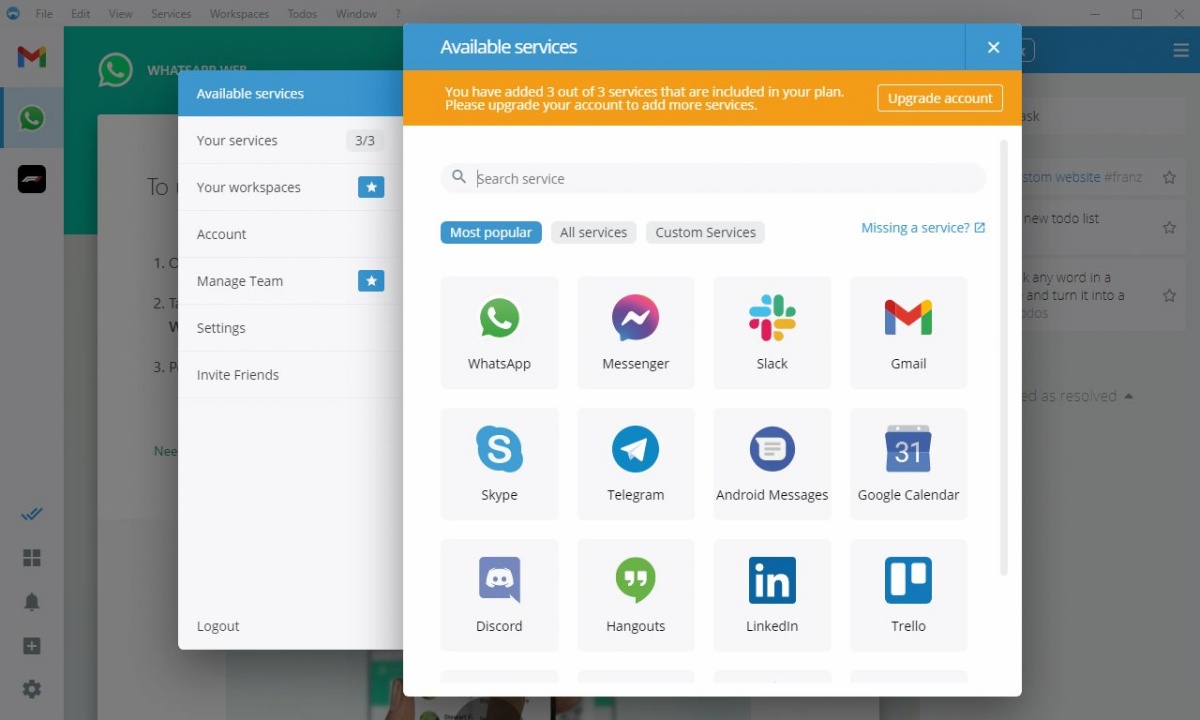Viewport: 1200px width, 720px height.
Task: Add the Trello service tile
Action: [x=908, y=595]
